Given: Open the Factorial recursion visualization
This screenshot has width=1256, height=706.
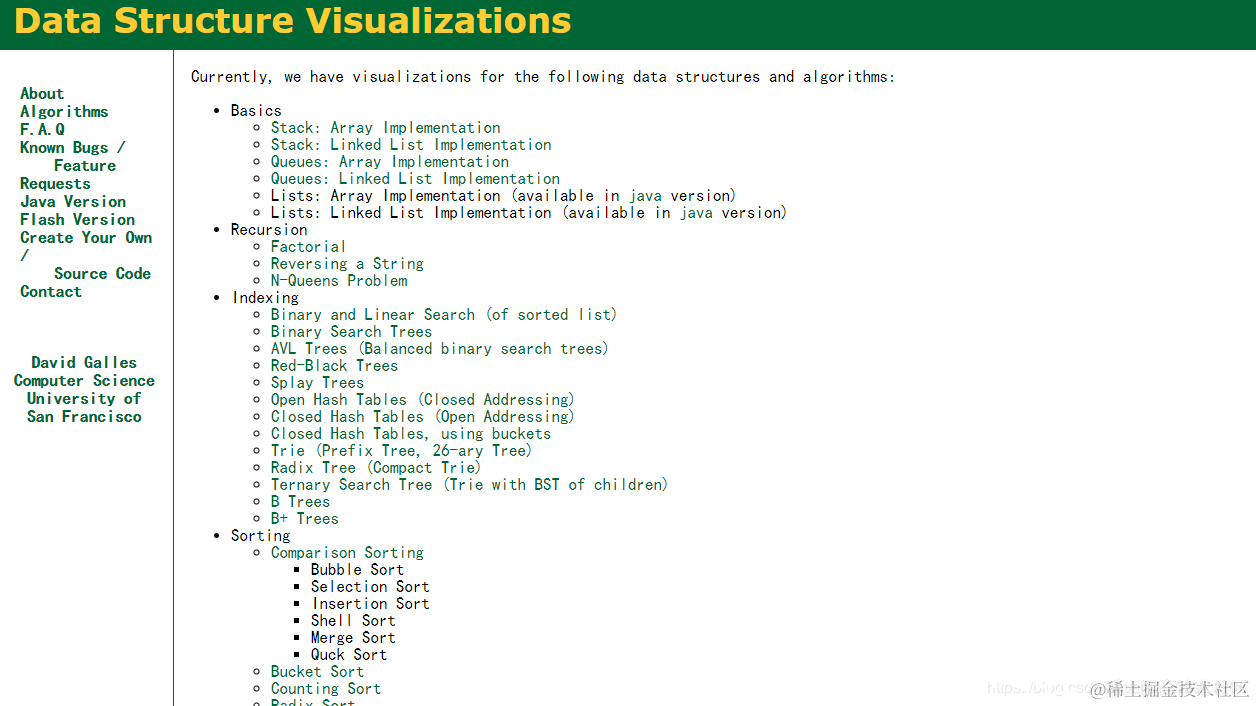Looking at the screenshot, I should (308, 247).
